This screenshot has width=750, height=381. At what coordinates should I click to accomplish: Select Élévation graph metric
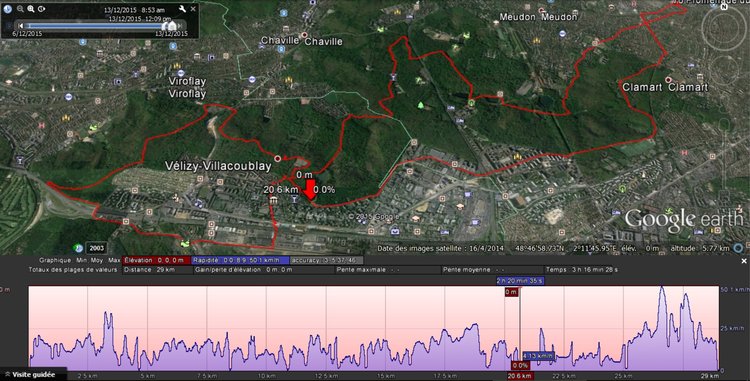point(156,261)
